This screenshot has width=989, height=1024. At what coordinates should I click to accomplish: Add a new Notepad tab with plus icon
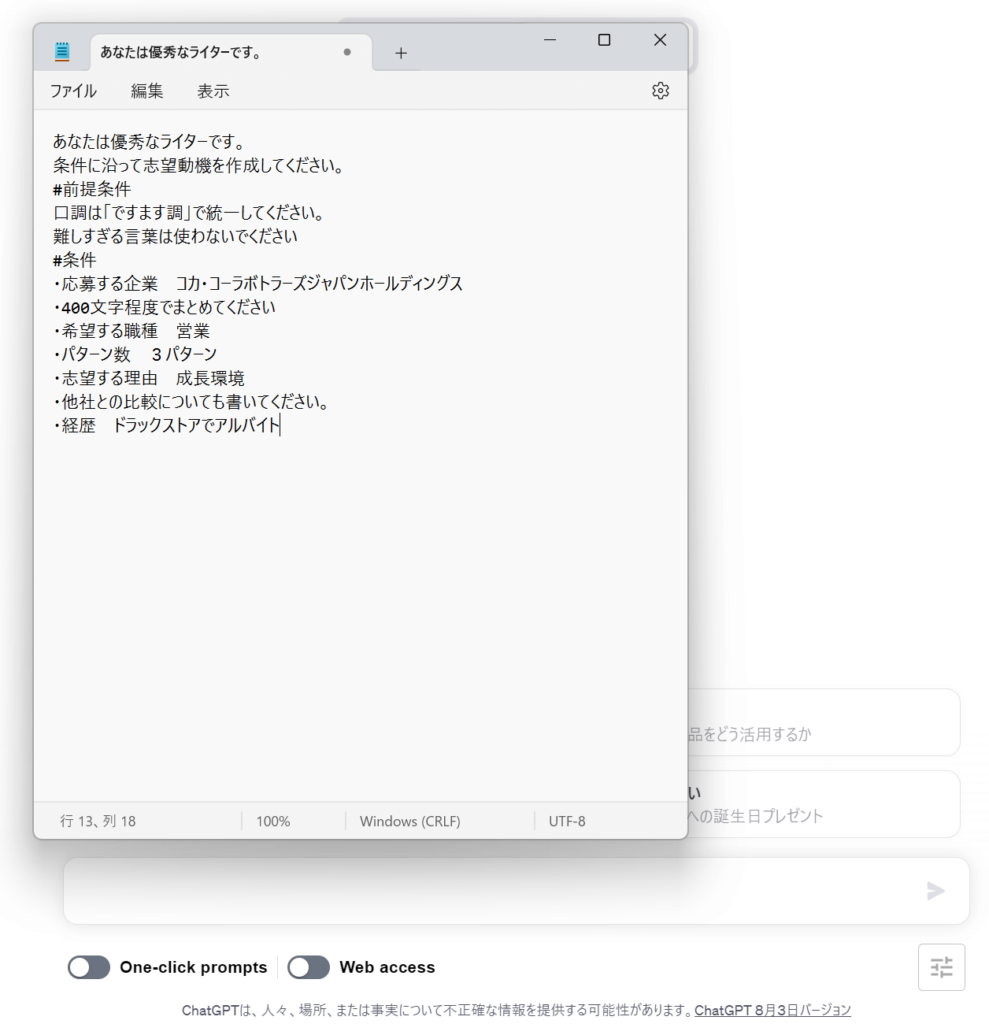[x=401, y=53]
